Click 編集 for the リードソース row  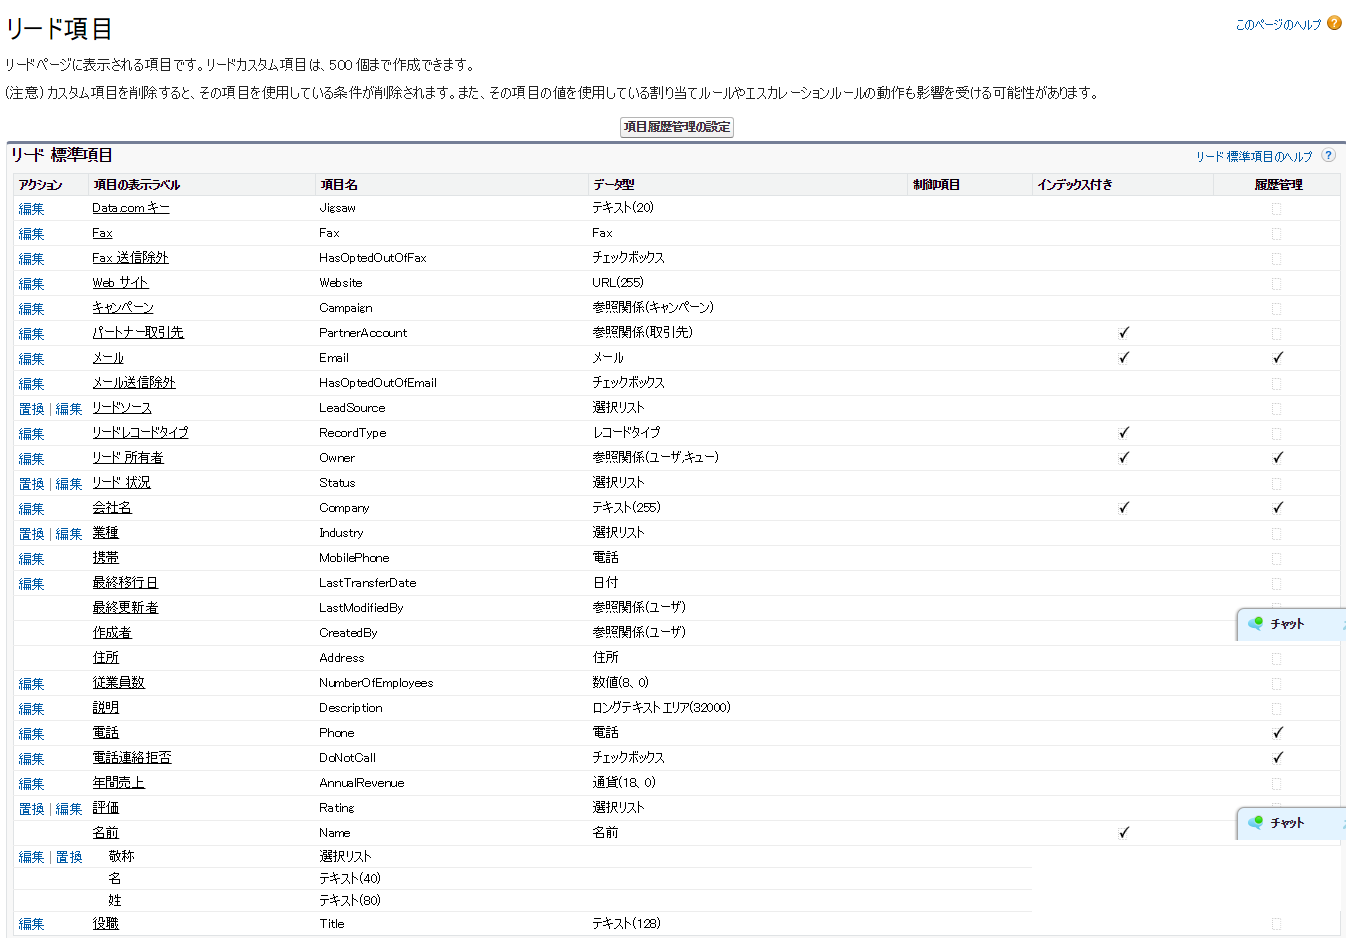pyautogui.click(x=69, y=409)
